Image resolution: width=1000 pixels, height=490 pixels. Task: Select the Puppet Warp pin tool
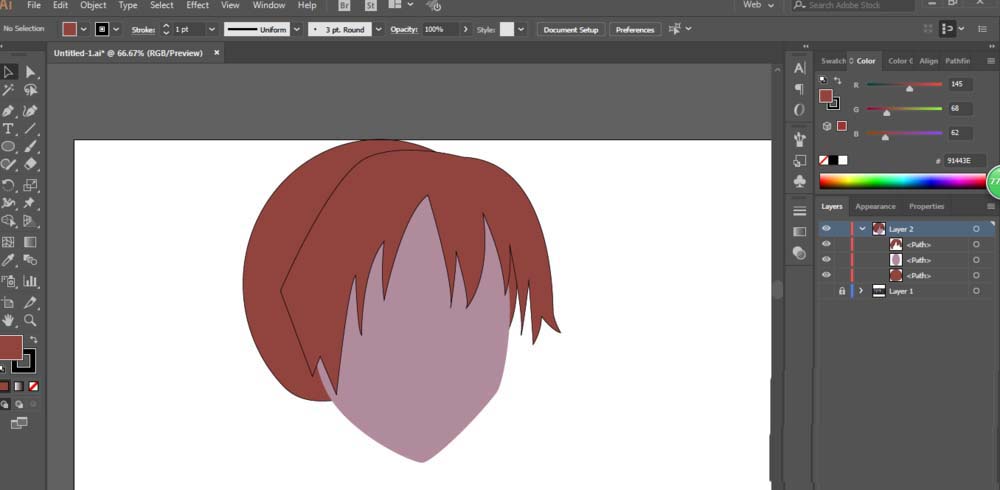30,203
